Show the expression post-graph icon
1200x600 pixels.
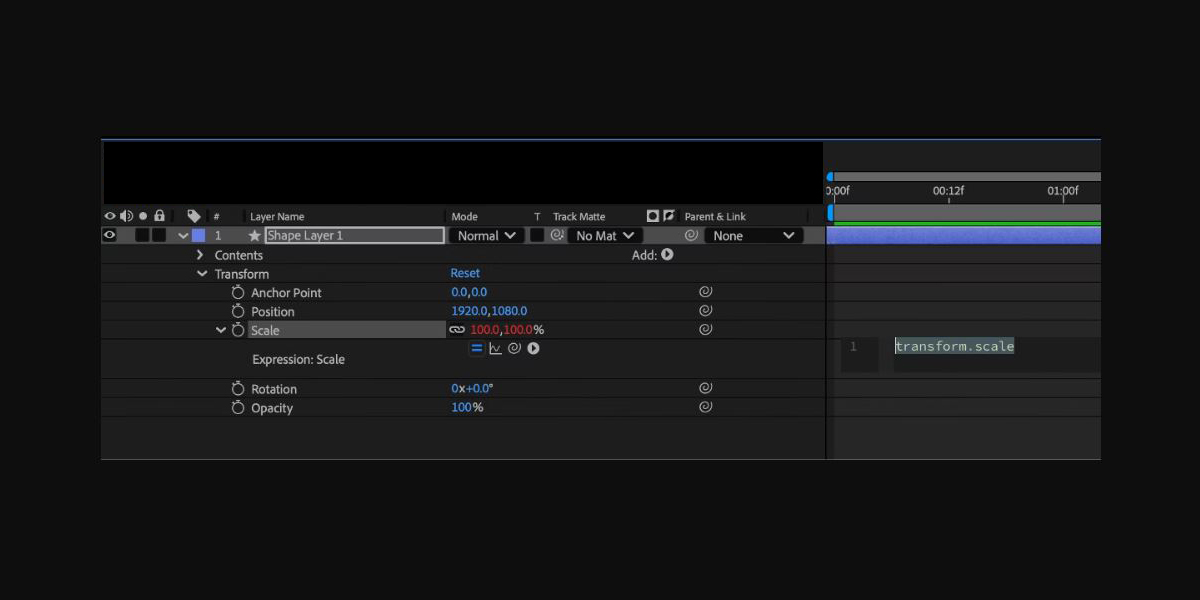(496, 349)
